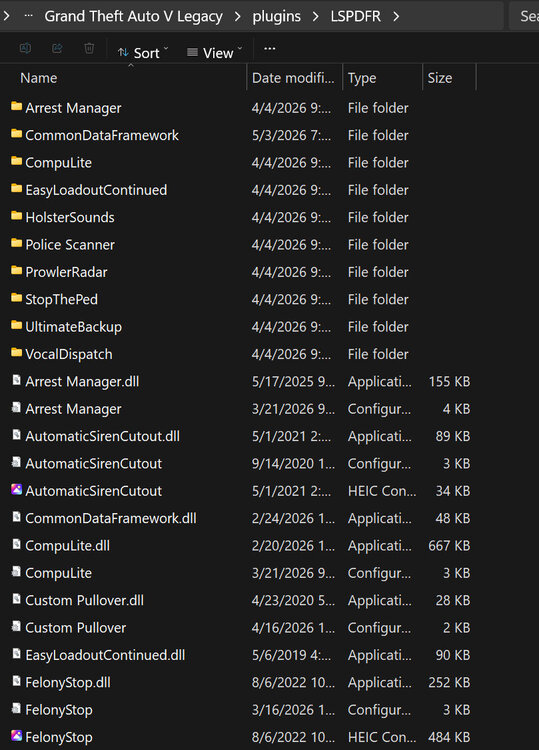Click the '484 KB' size cell
Viewport: 539px width, 750px height.
pos(449,737)
